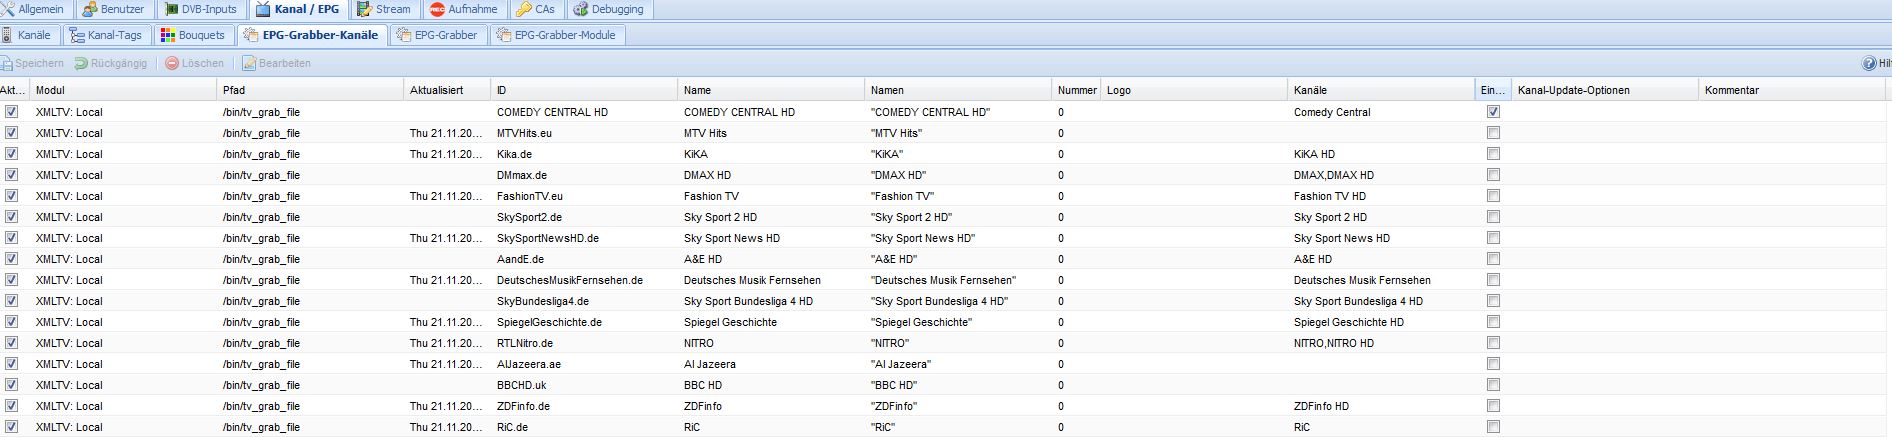
Task: Select the RTLNitro.de ID cell
Action: coord(584,343)
